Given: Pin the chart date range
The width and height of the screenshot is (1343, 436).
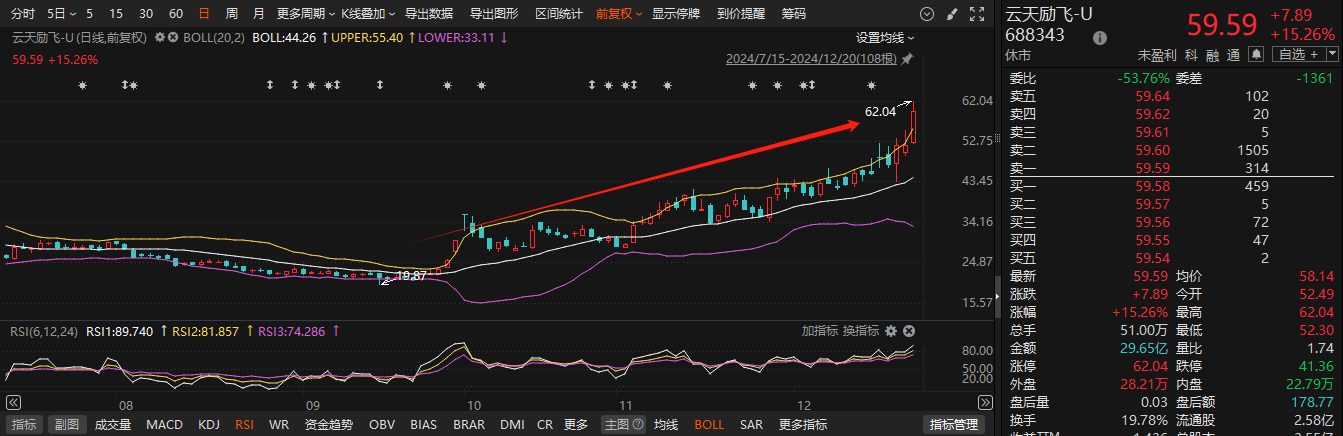Looking at the screenshot, I should (x=907, y=59).
